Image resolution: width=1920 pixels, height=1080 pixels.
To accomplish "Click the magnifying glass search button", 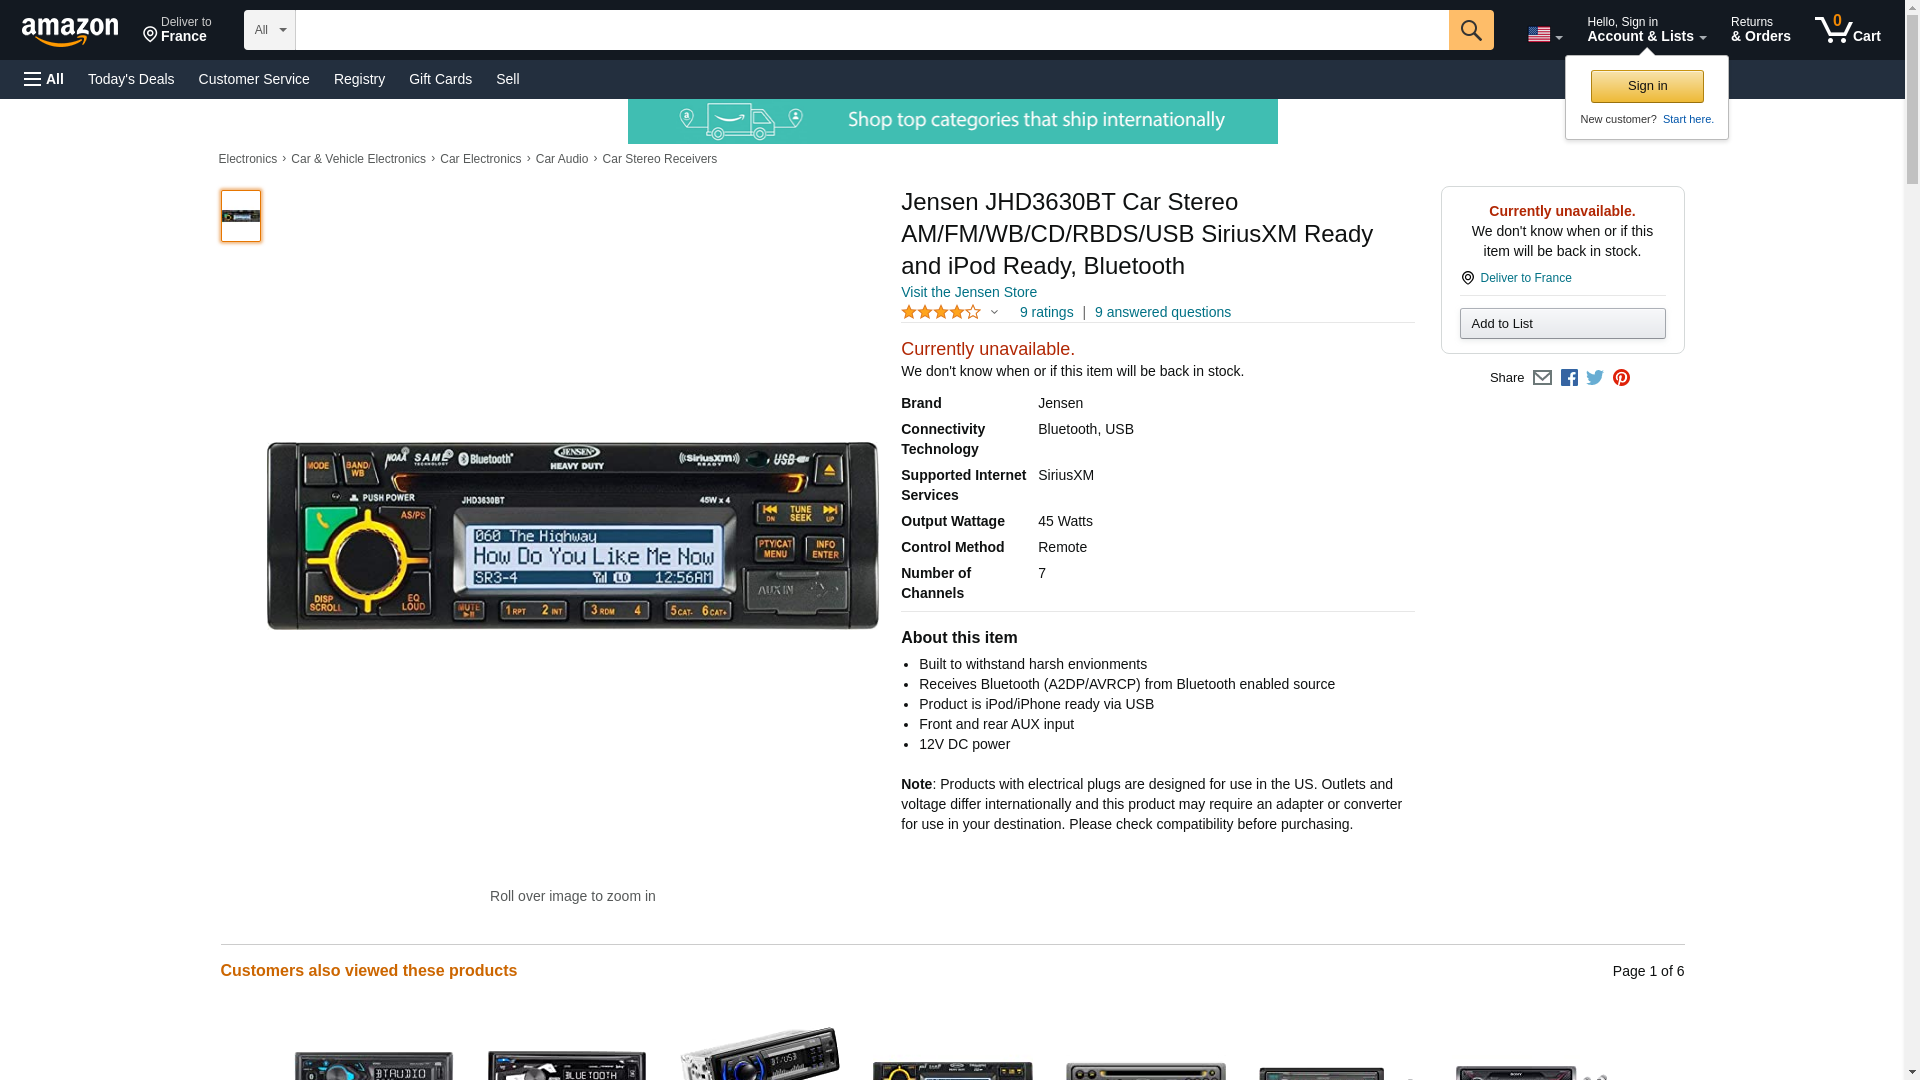I will (1470, 30).
